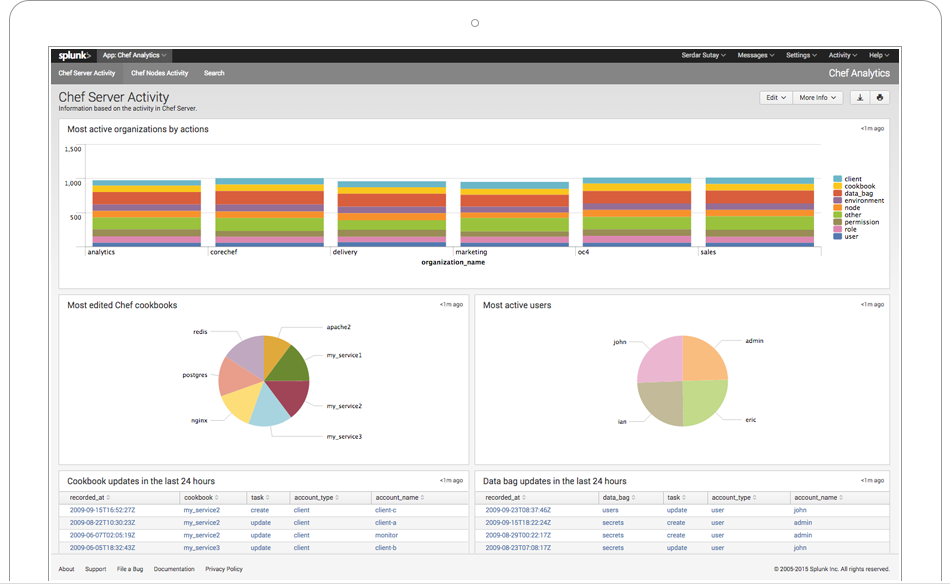This screenshot has width=950, height=584.
Task: Select the node legend entry
Action: point(847,208)
